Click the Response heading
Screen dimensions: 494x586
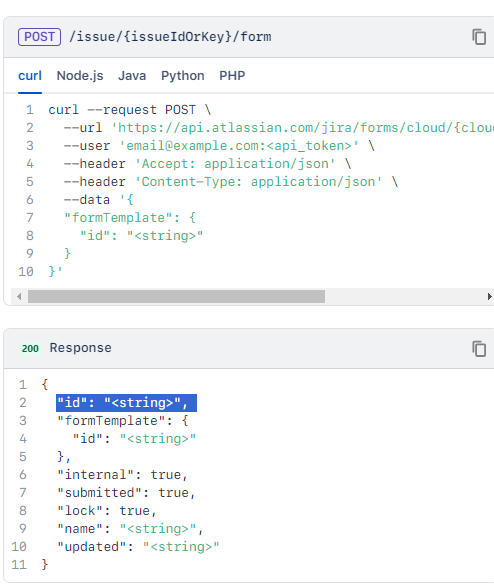(x=81, y=348)
